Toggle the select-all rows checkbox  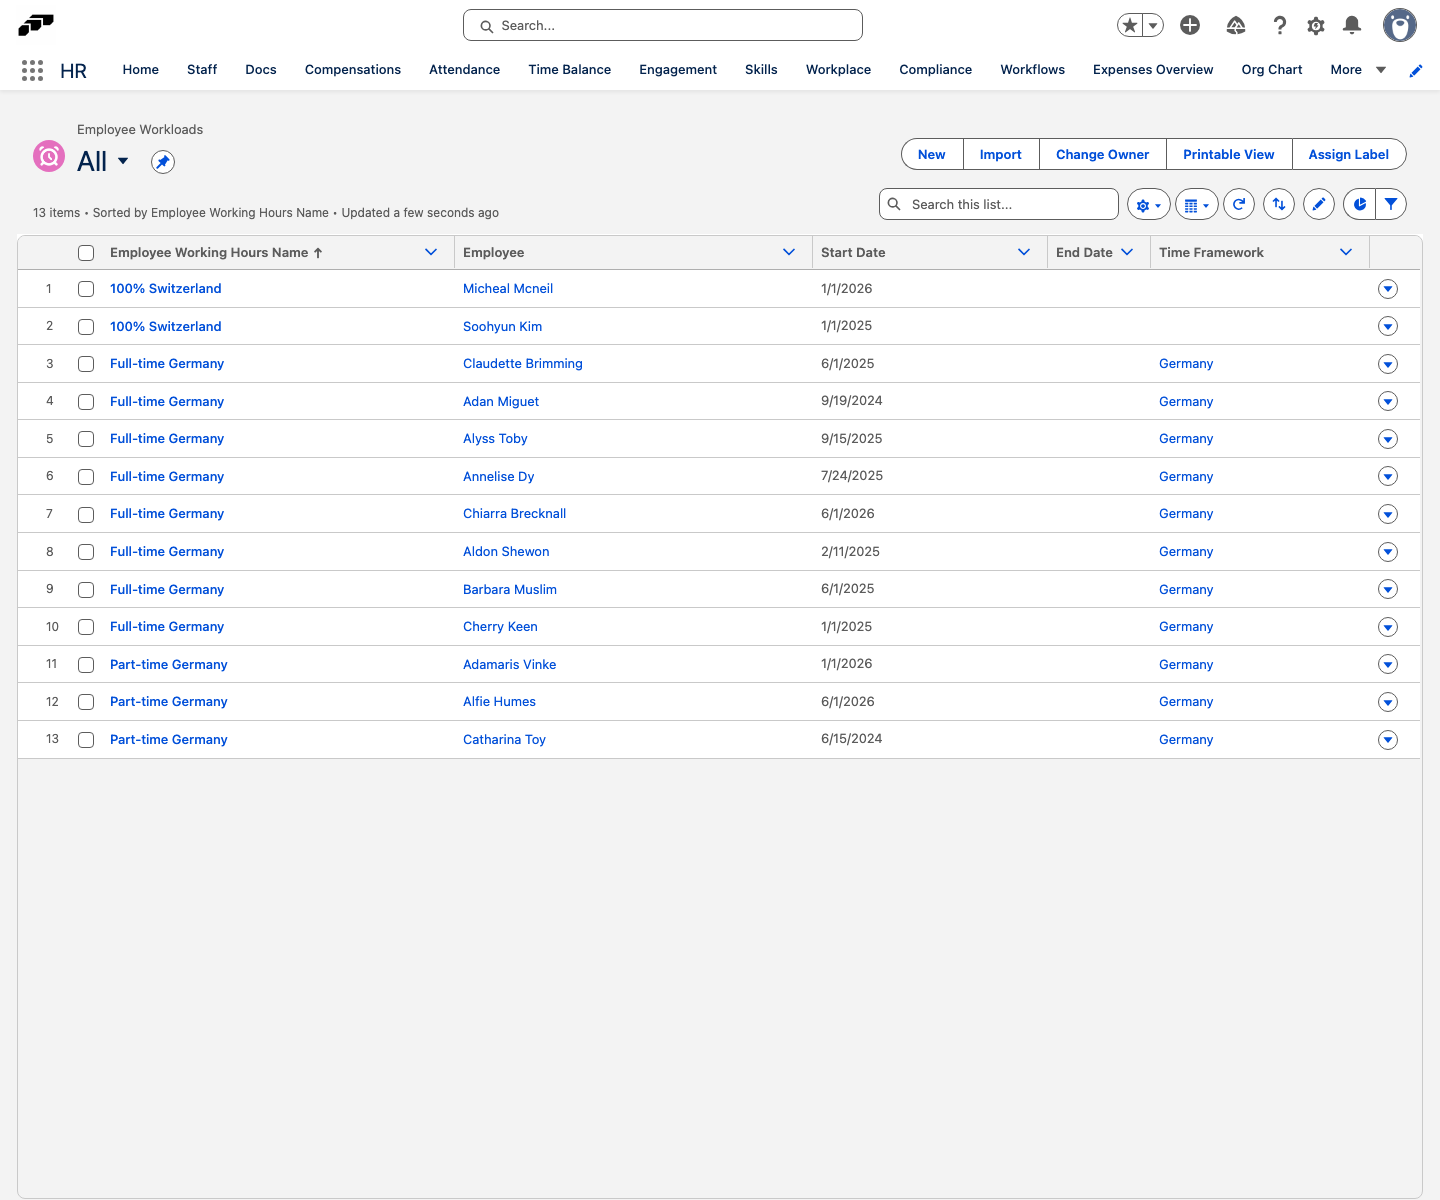86,253
